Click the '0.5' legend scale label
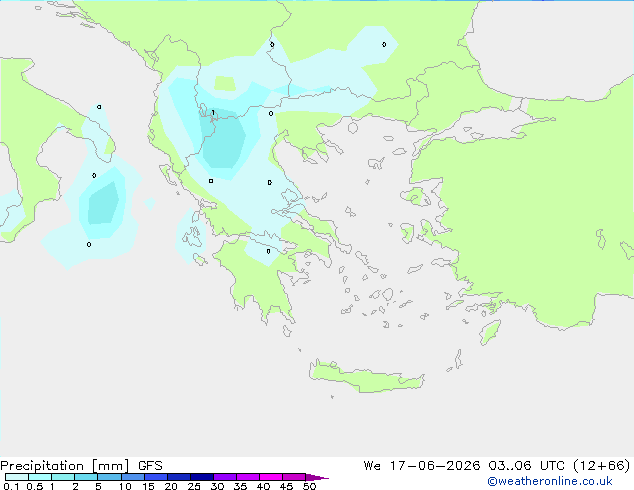634x490 pixels. click(x=35, y=486)
